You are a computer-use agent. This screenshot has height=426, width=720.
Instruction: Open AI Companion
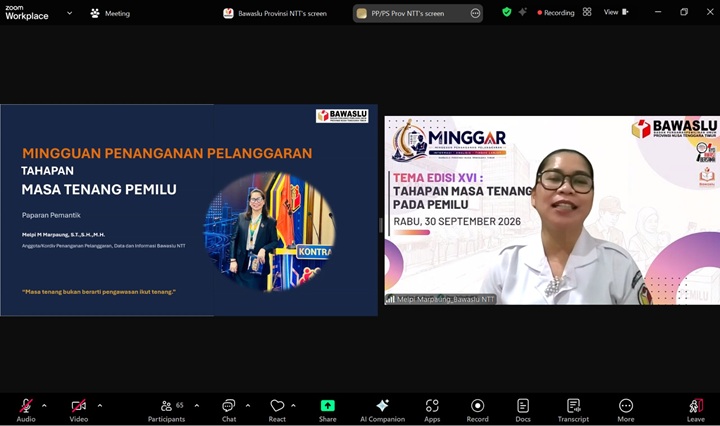(382, 410)
